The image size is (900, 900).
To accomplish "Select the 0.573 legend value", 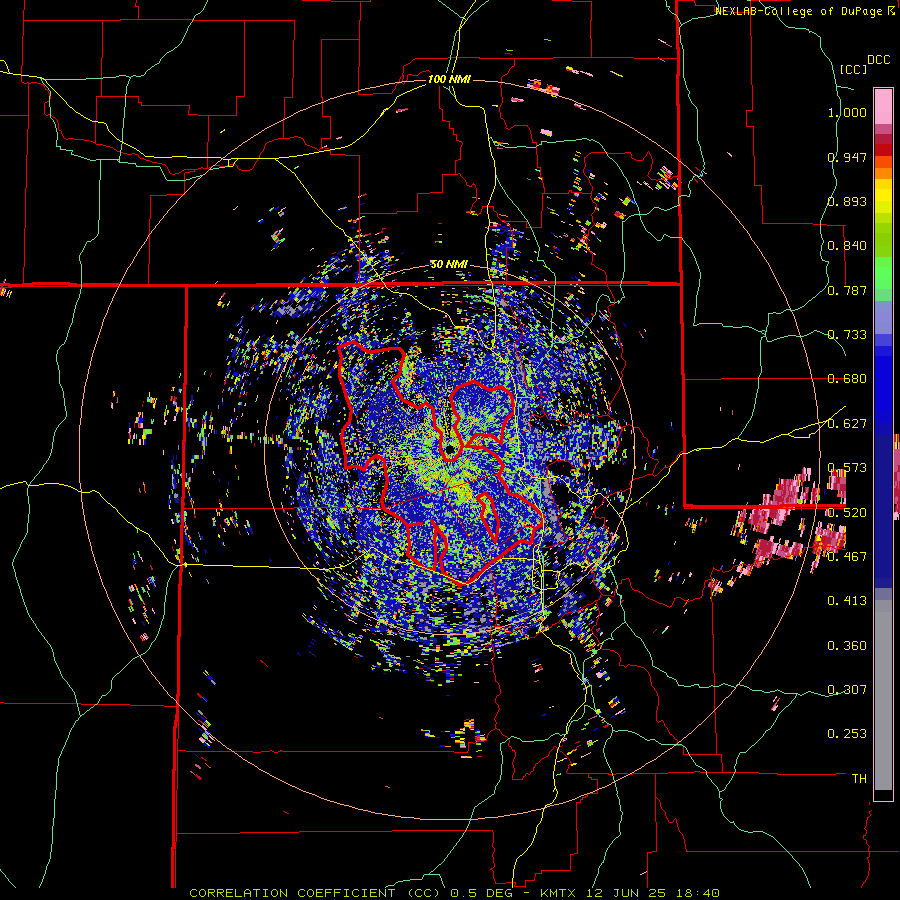I will [847, 468].
